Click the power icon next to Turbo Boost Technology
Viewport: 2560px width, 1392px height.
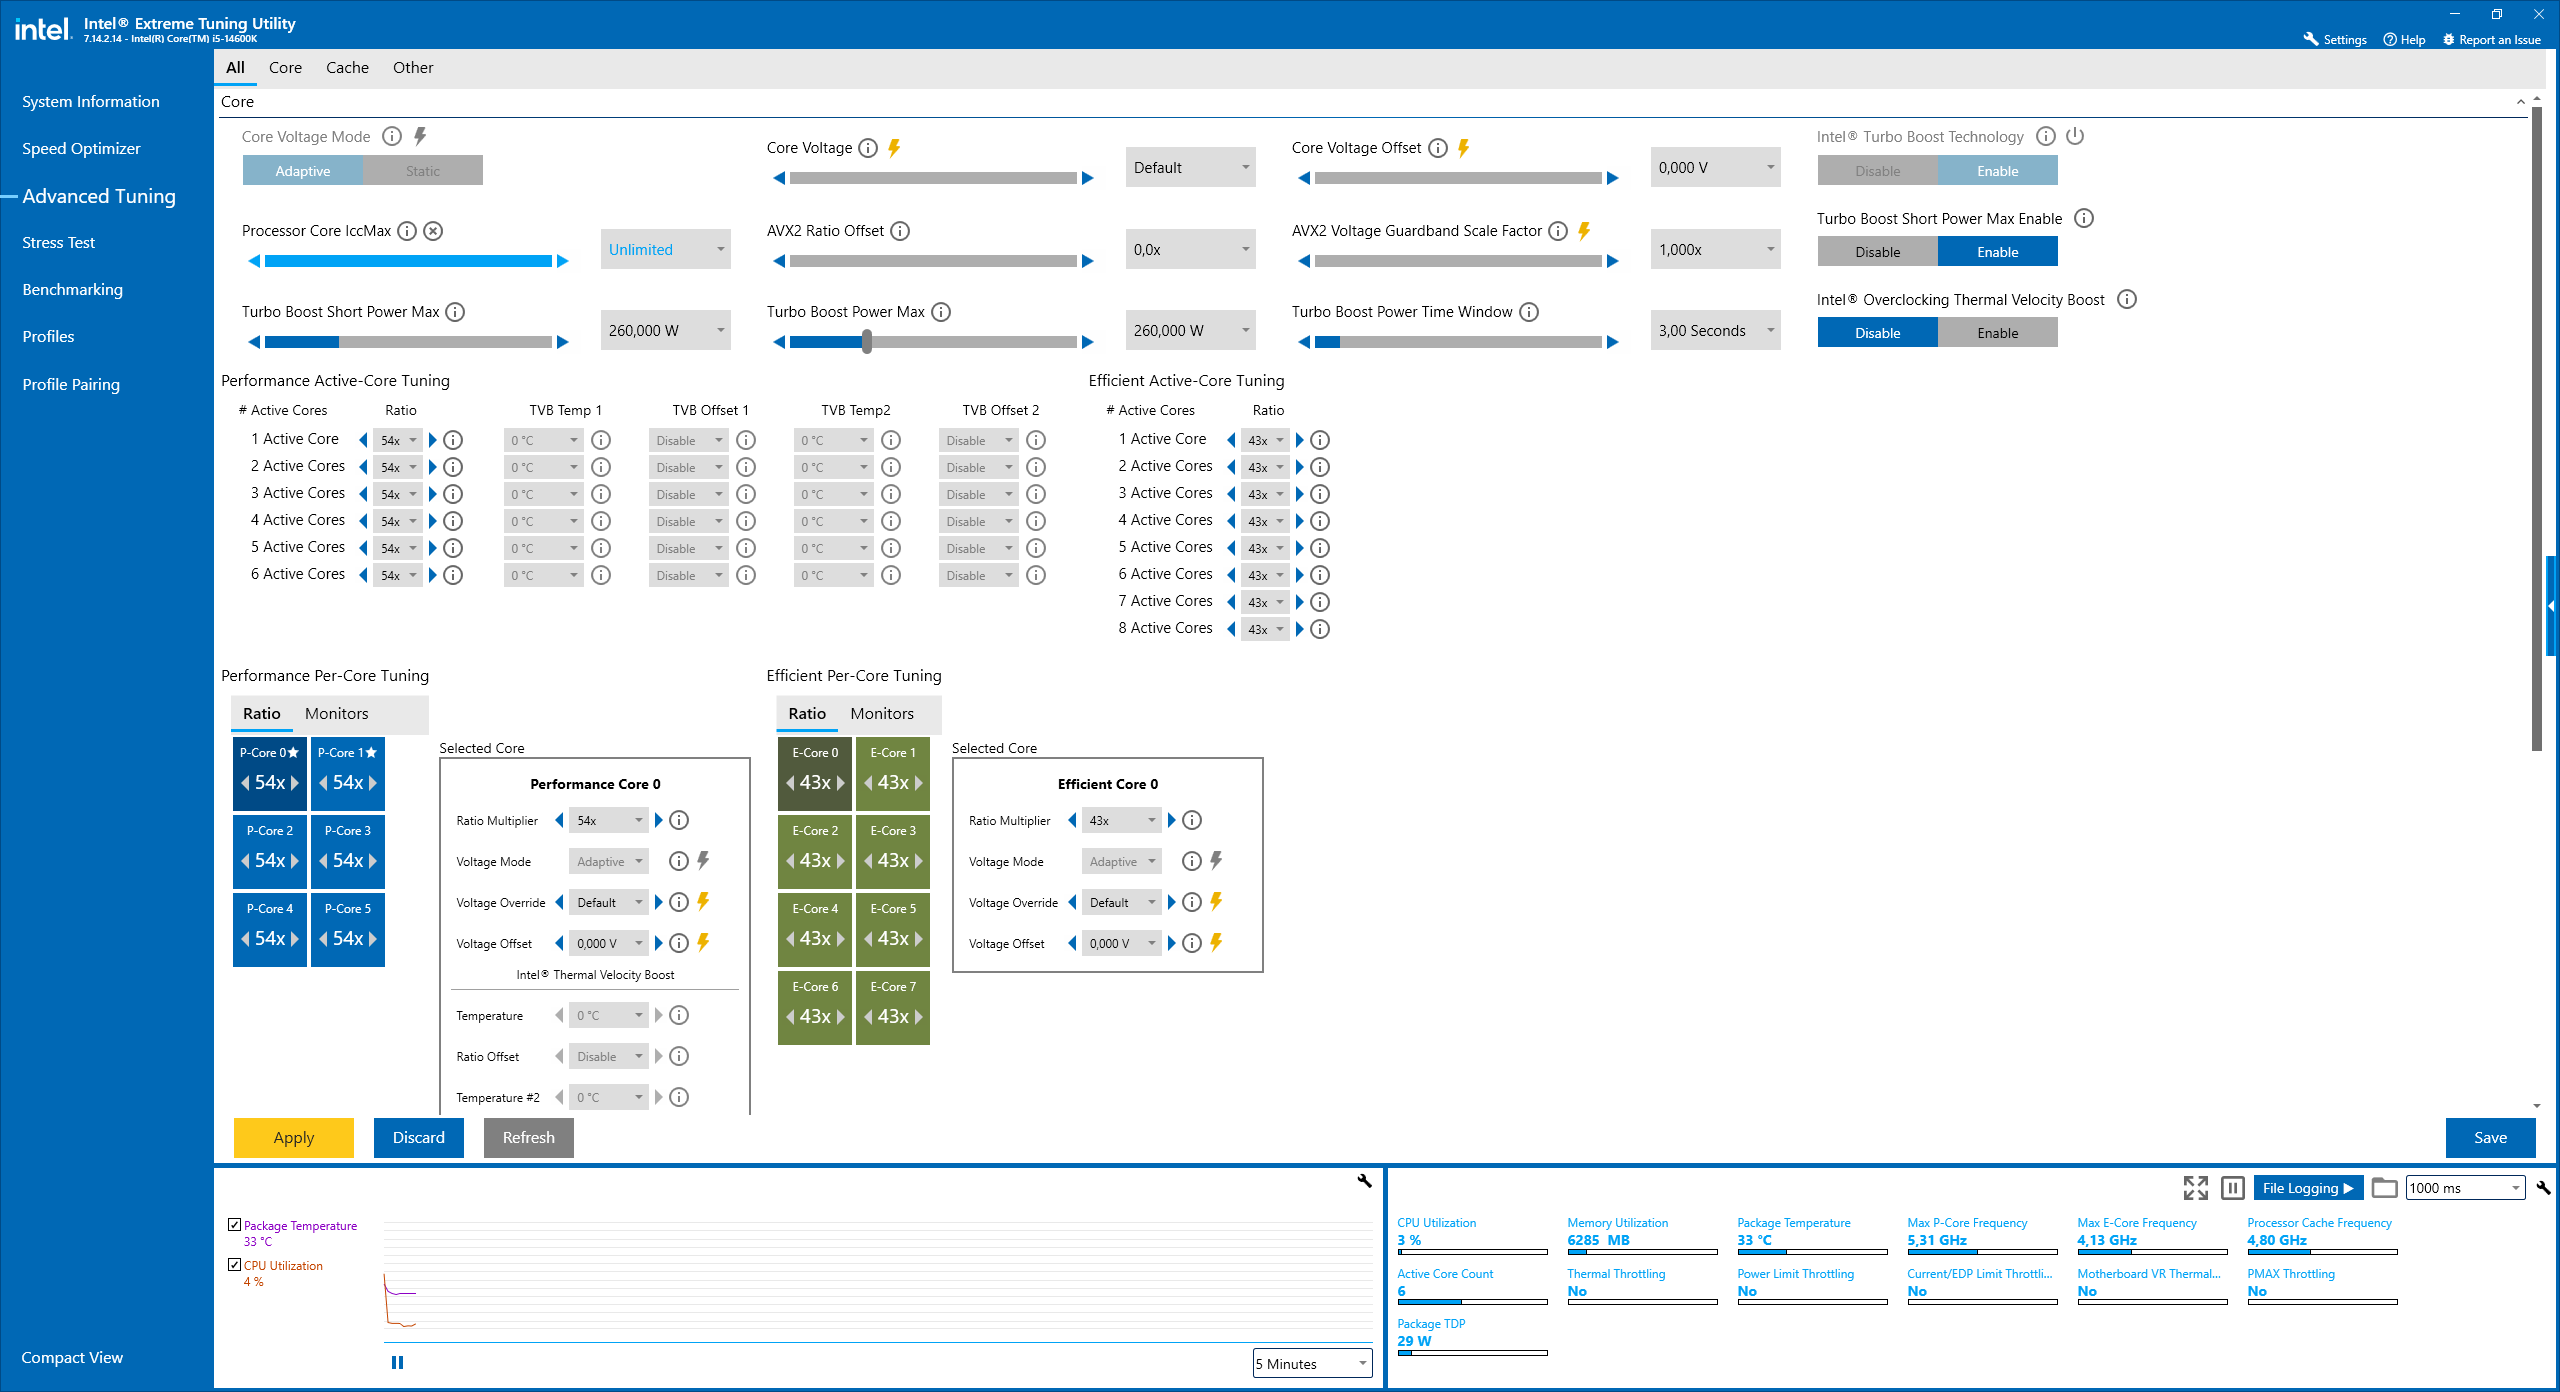click(x=2075, y=136)
